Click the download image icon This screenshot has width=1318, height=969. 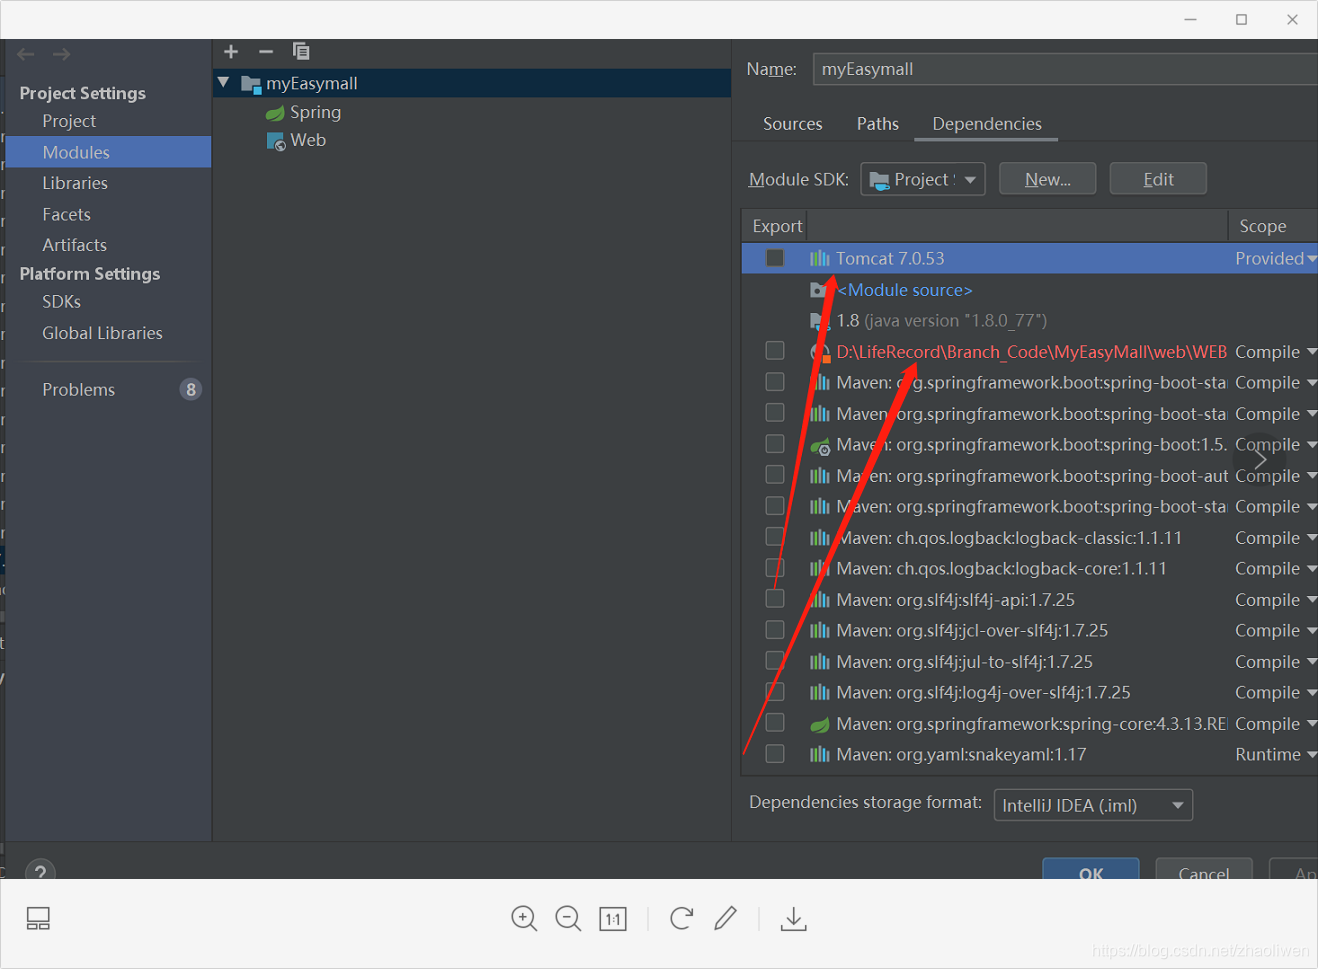tap(794, 918)
